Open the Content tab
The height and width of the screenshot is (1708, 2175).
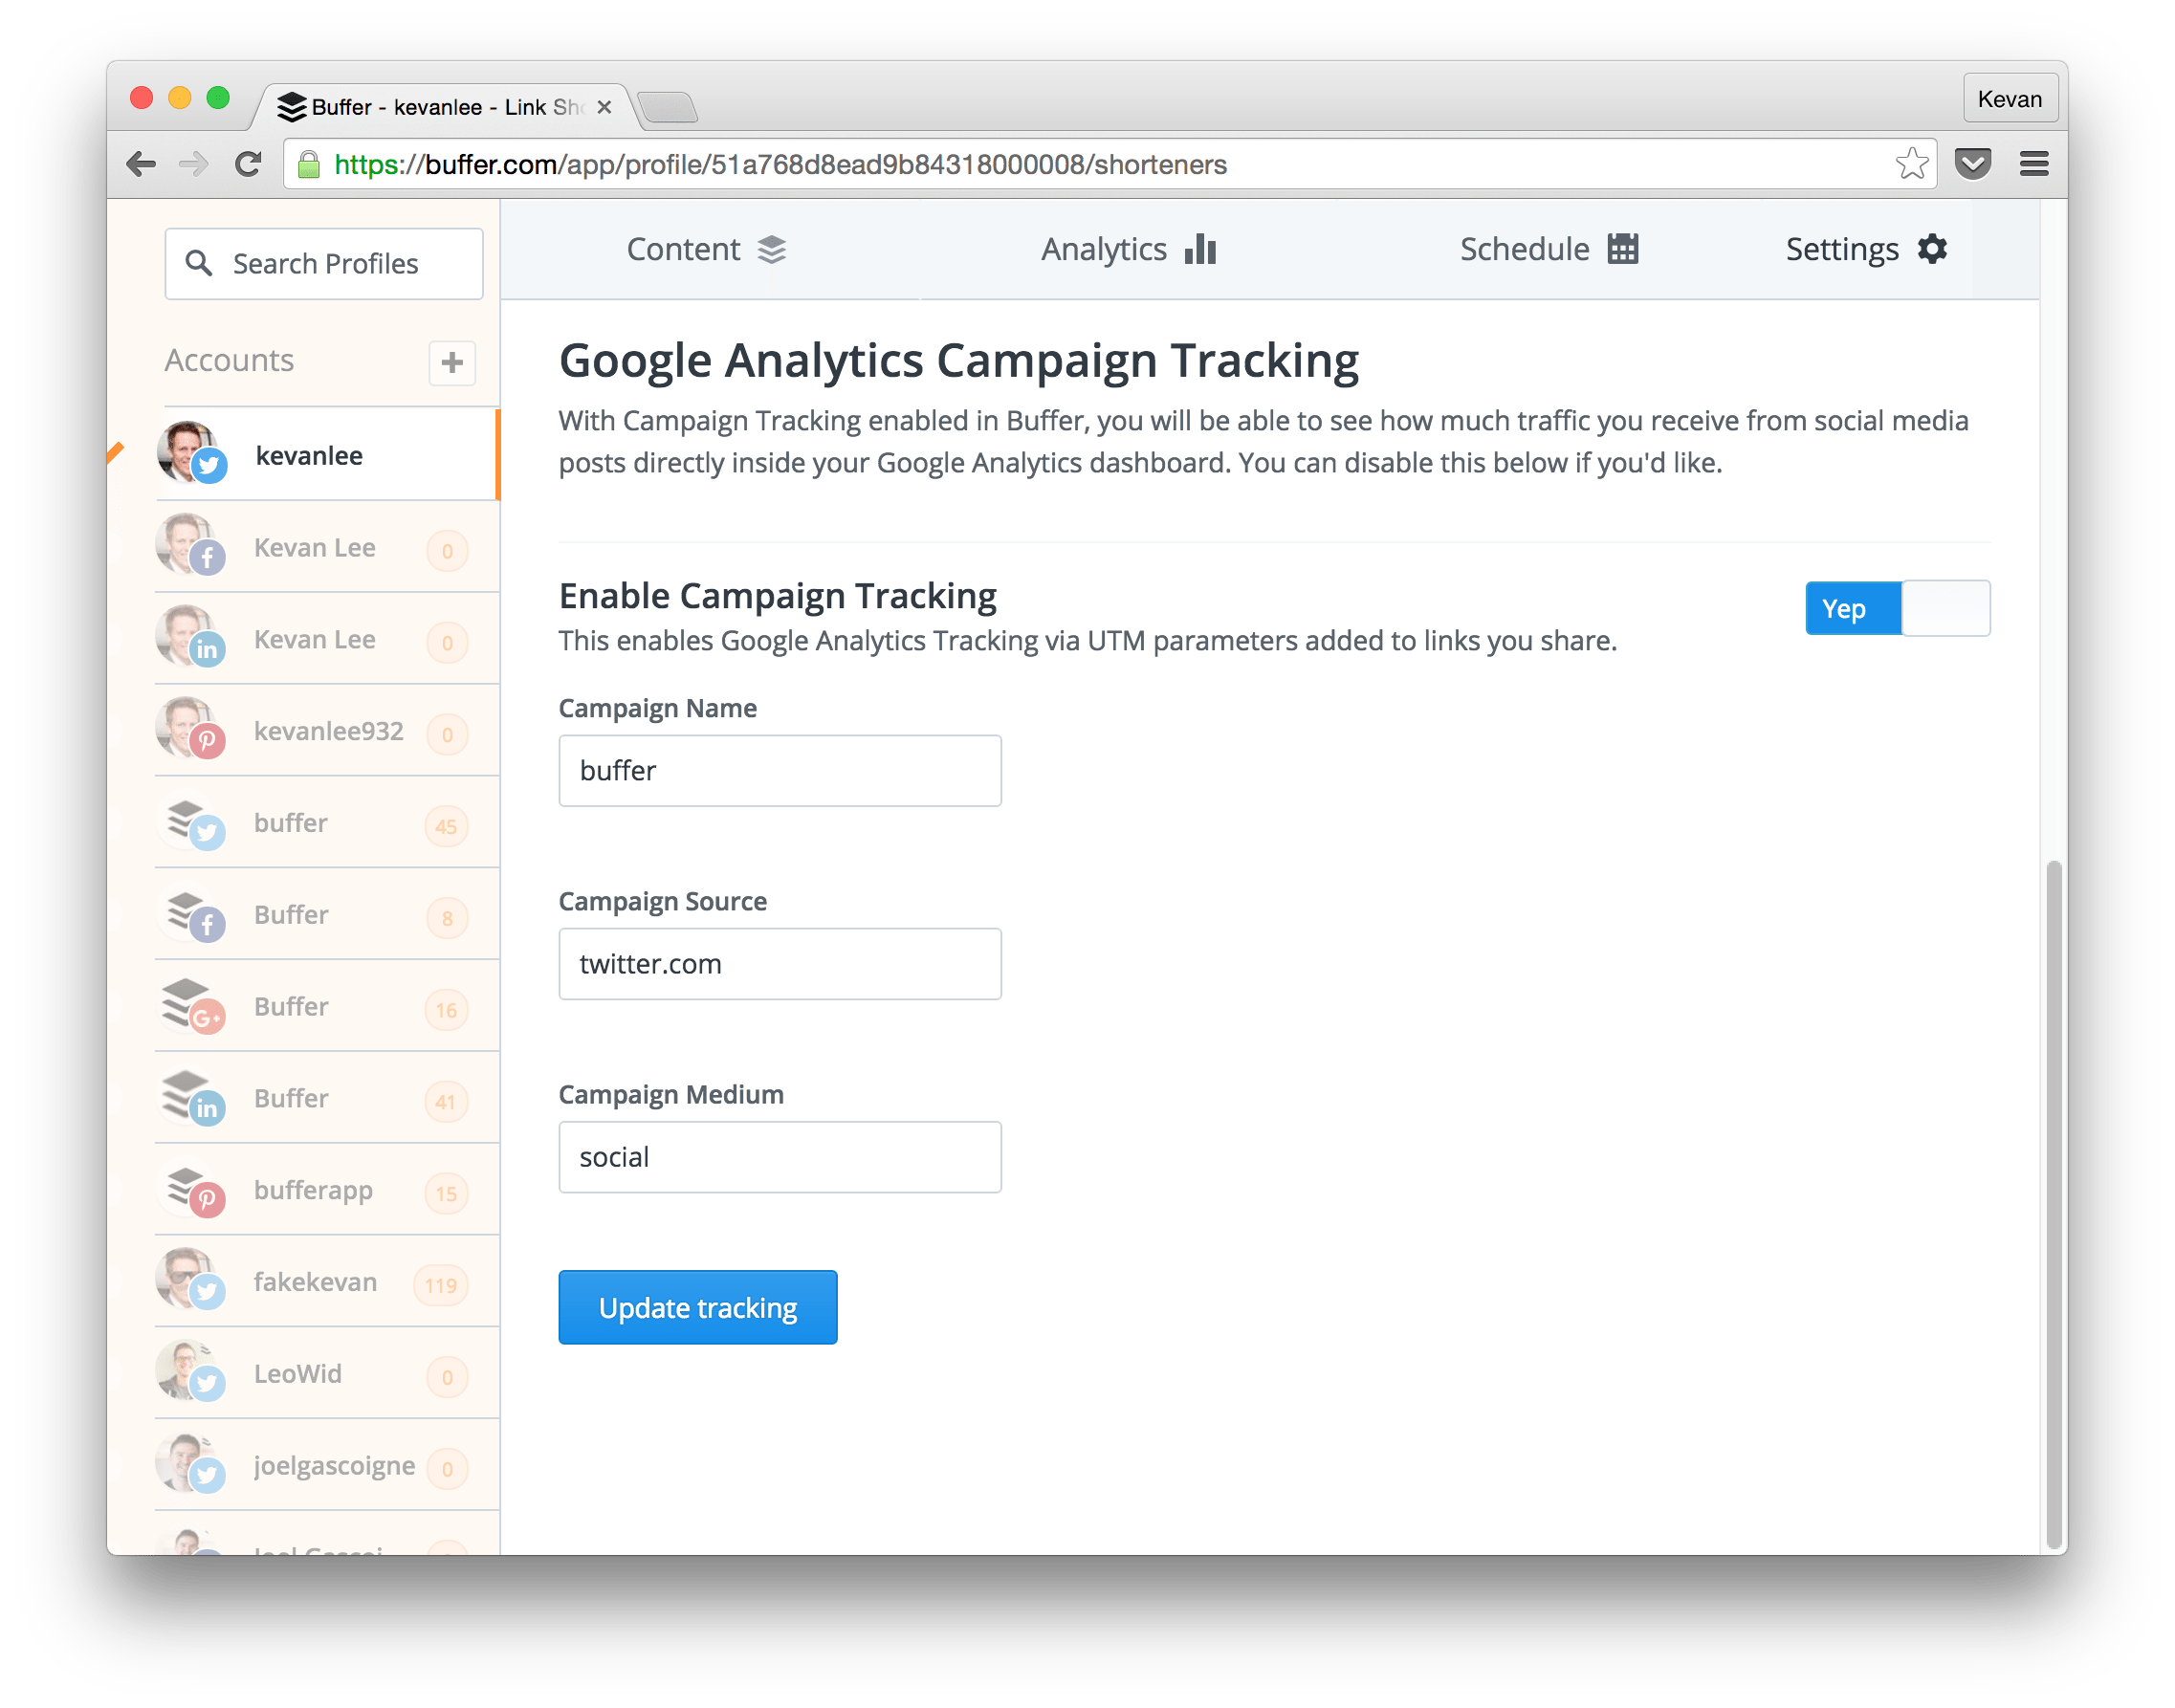coord(707,249)
